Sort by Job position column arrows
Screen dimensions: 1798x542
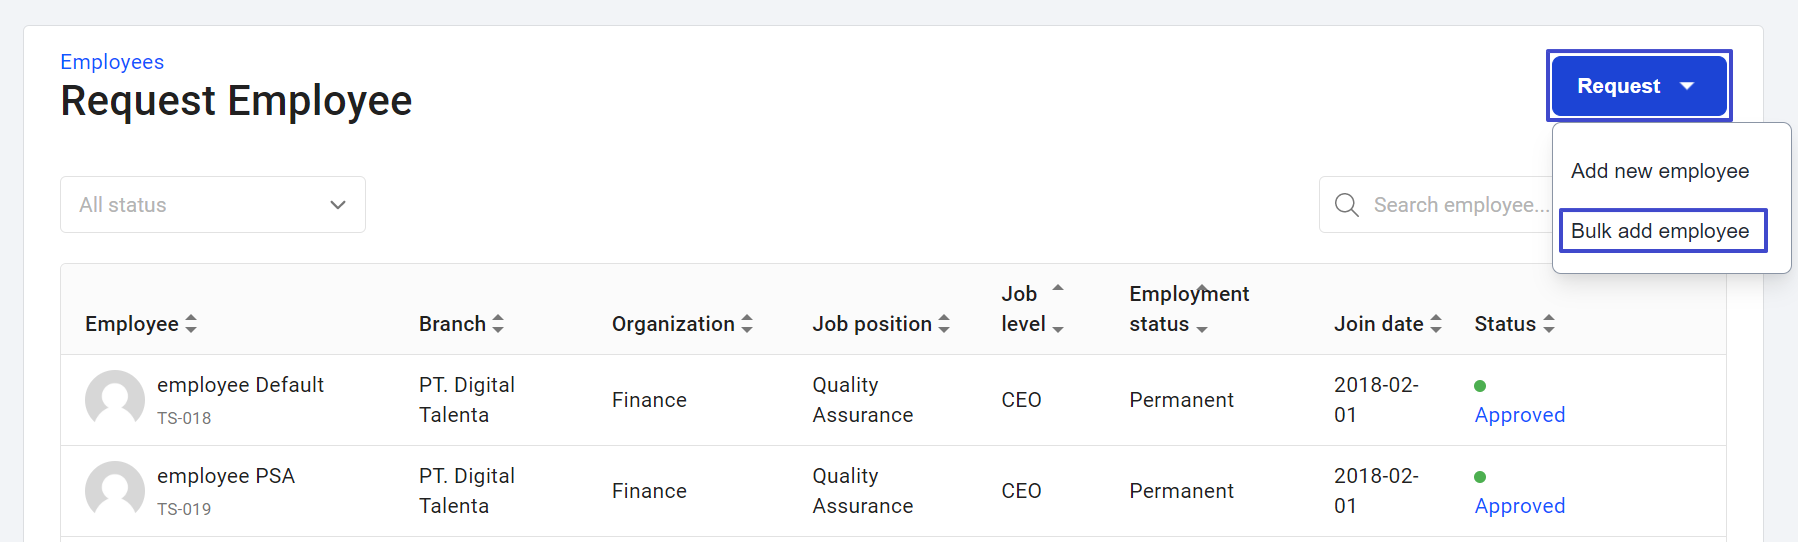[944, 324]
